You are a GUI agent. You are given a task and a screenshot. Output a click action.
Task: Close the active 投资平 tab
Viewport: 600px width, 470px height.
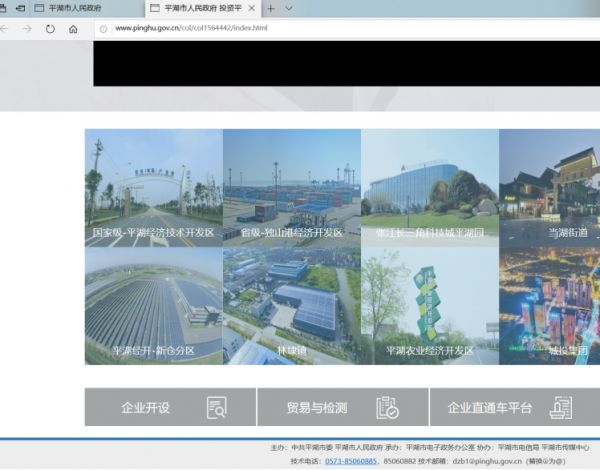[x=252, y=8]
